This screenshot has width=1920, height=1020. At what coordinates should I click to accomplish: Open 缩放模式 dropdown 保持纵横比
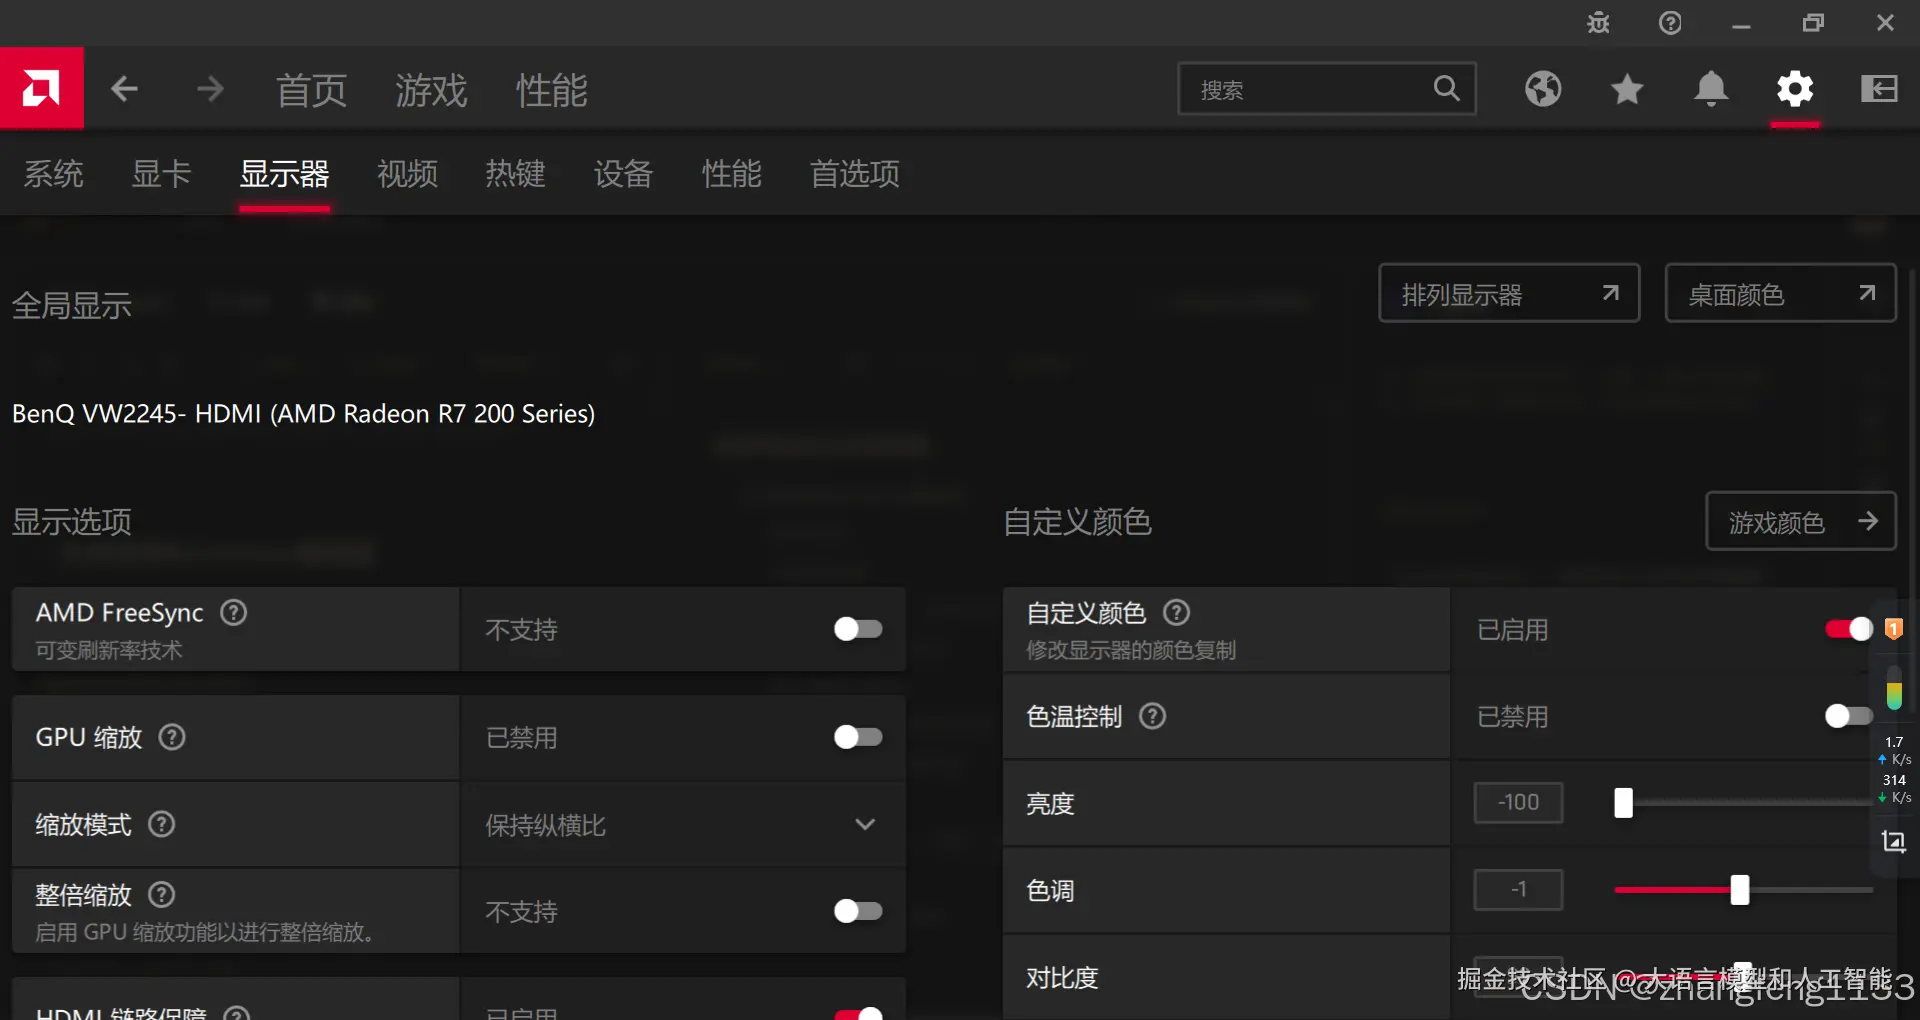coord(683,825)
